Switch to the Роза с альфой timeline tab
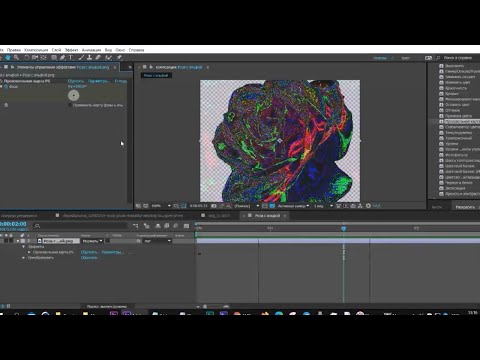This screenshot has height=360, width=480. (267, 216)
